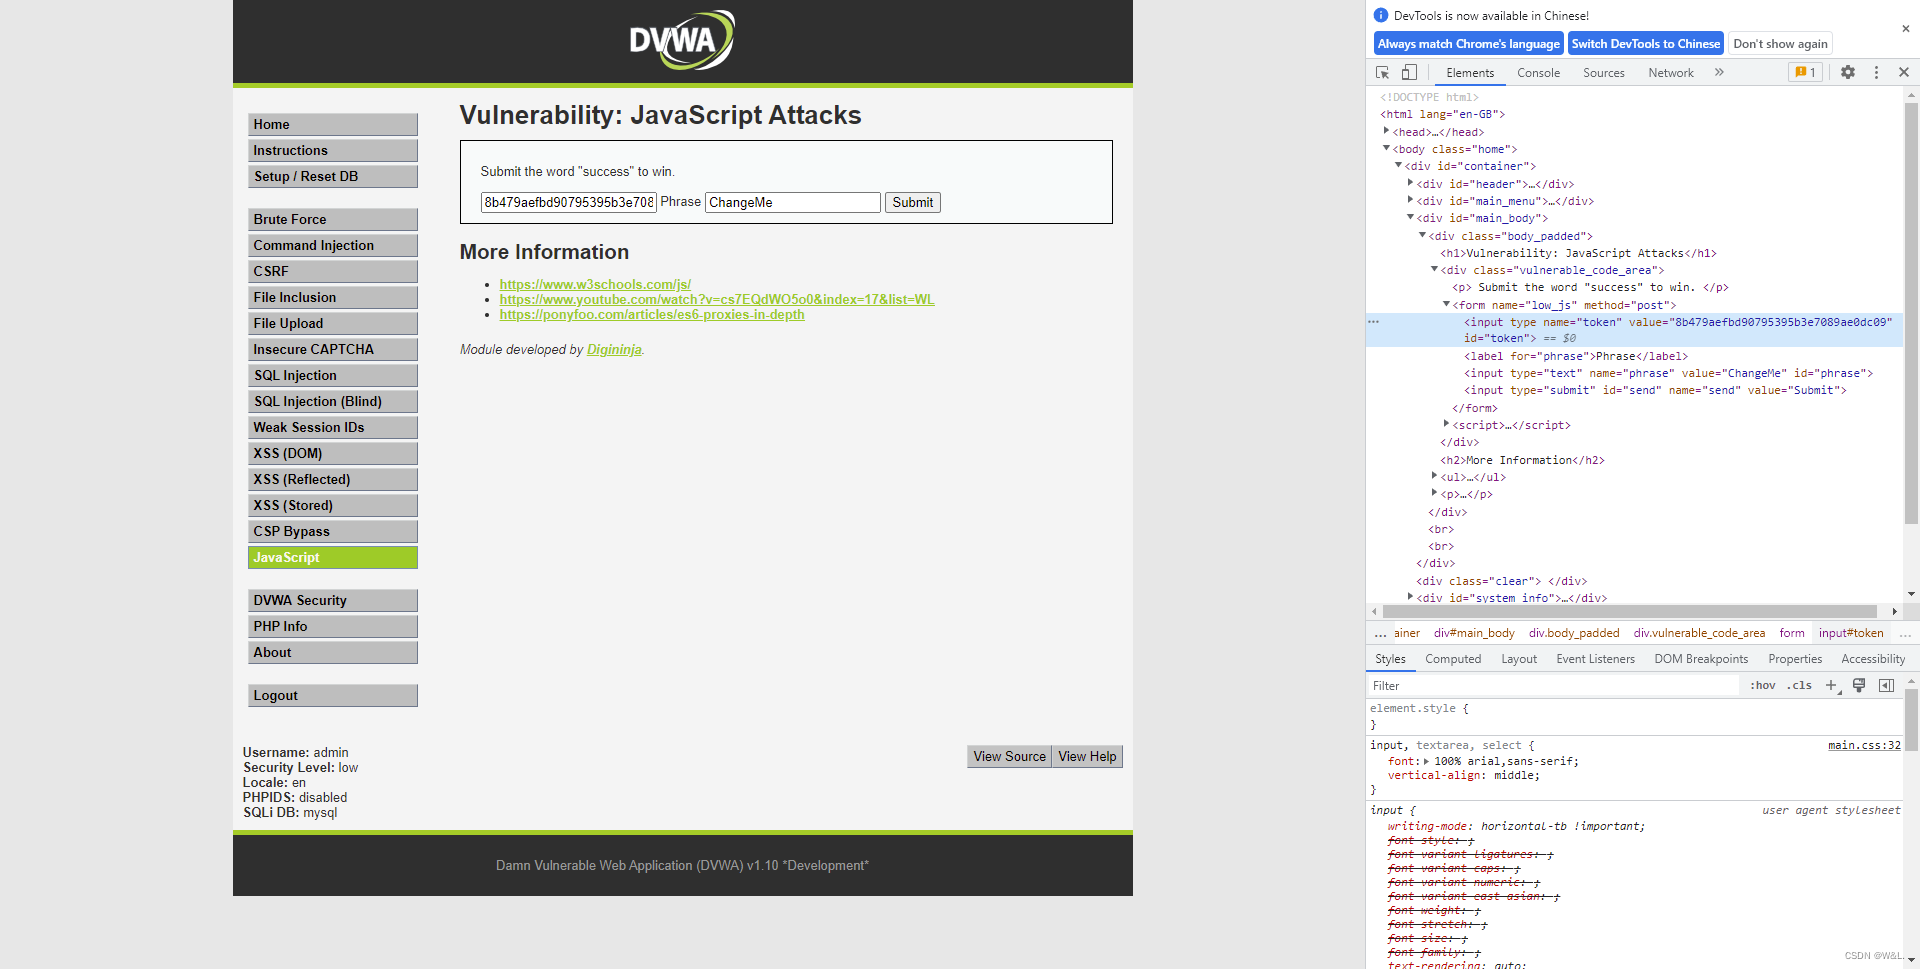
Task: Switch to the Network tab
Action: pyautogui.click(x=1670, y=73)
